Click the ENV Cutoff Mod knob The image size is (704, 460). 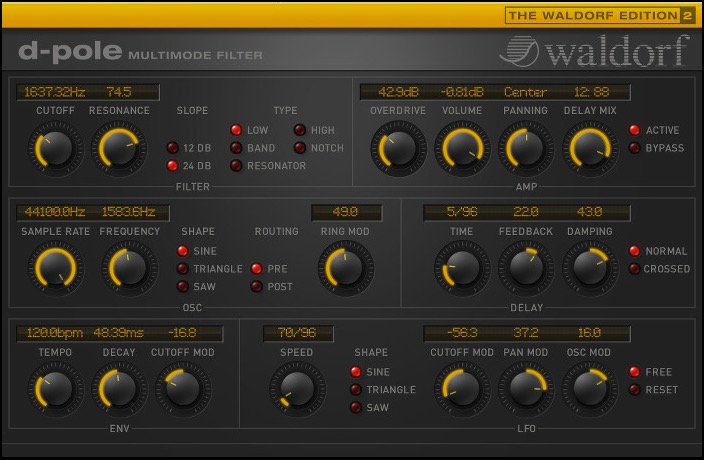point(183,389)
